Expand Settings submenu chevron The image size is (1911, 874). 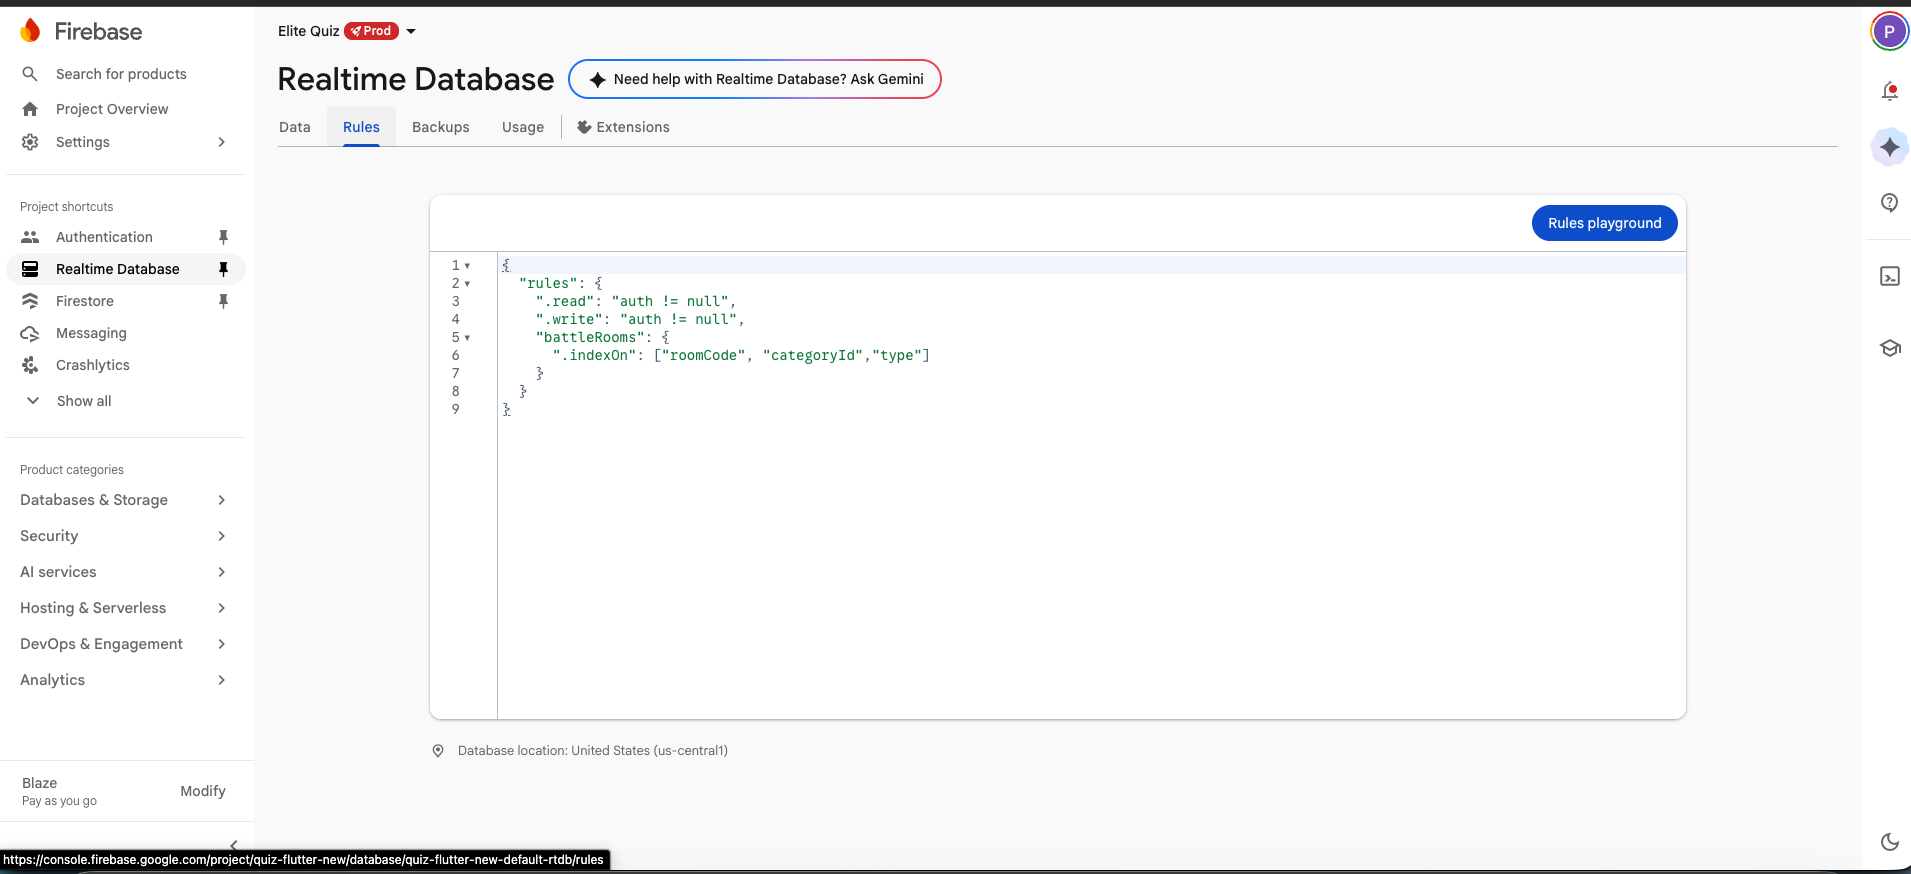[222, 142]
